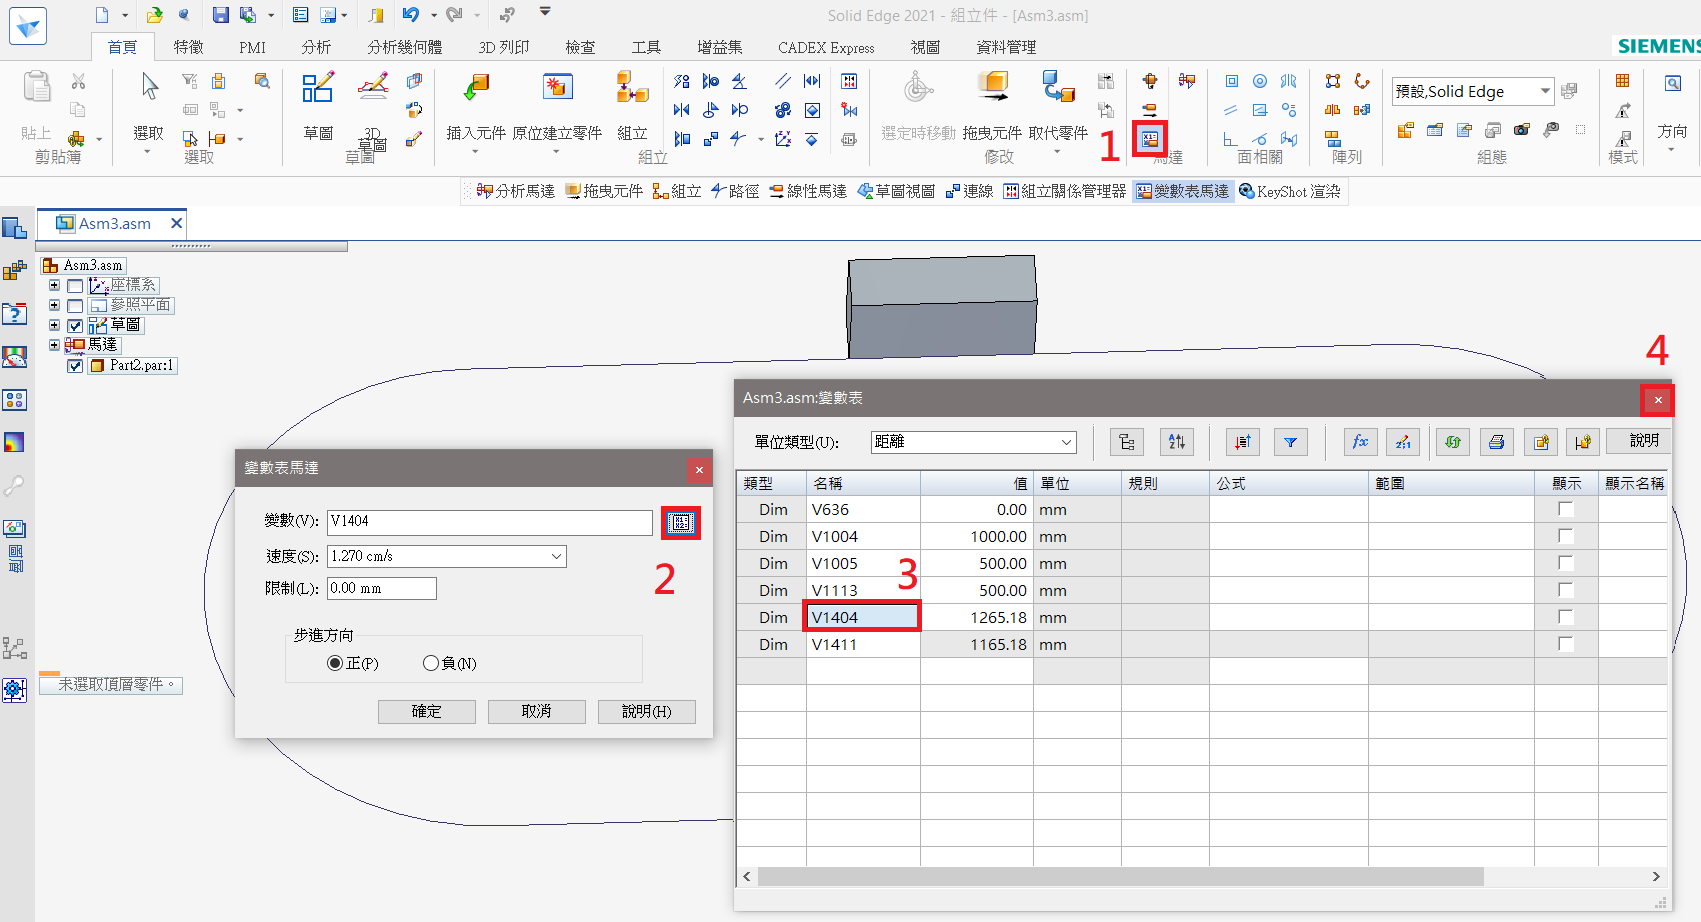Select the negative step direction radio button
This screenshot has width=1701, height=922.
[x=431, y=663]
